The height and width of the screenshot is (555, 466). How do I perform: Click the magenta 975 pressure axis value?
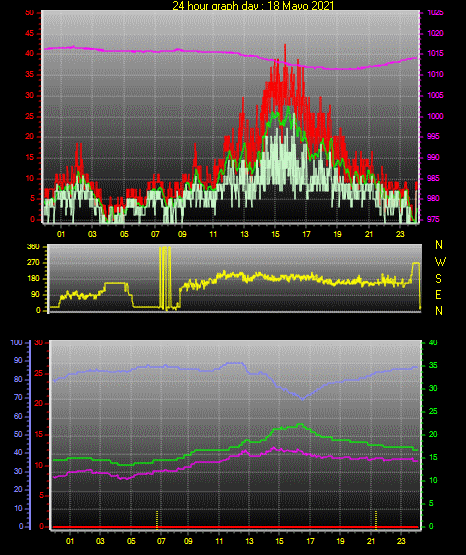(x=434, y=219)
